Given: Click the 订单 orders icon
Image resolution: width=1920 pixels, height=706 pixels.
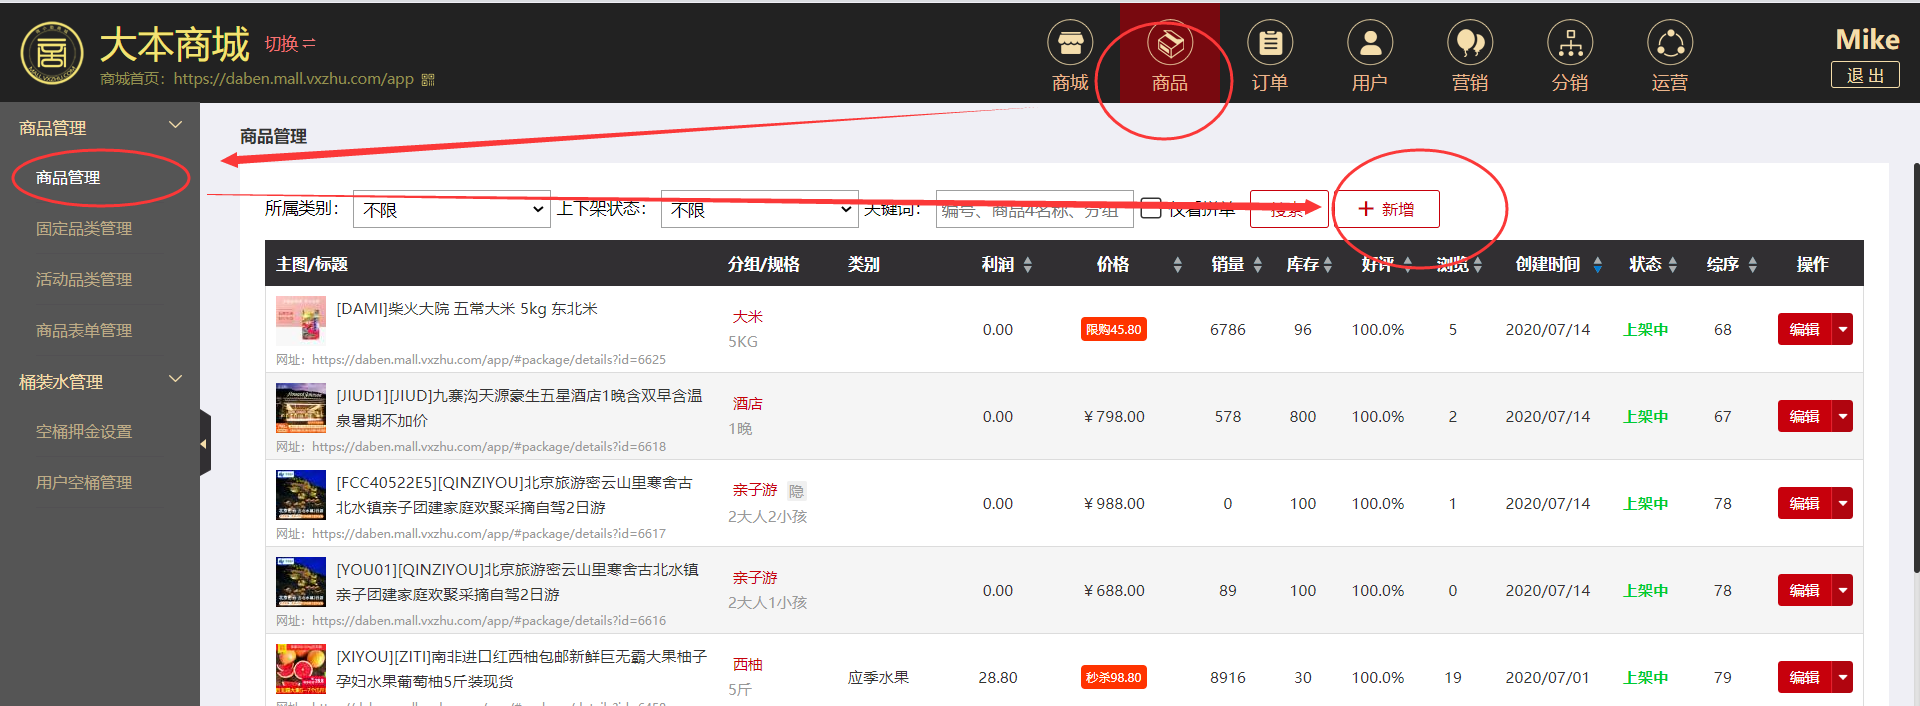Looking at the screenshot, I should (1269, 45).
